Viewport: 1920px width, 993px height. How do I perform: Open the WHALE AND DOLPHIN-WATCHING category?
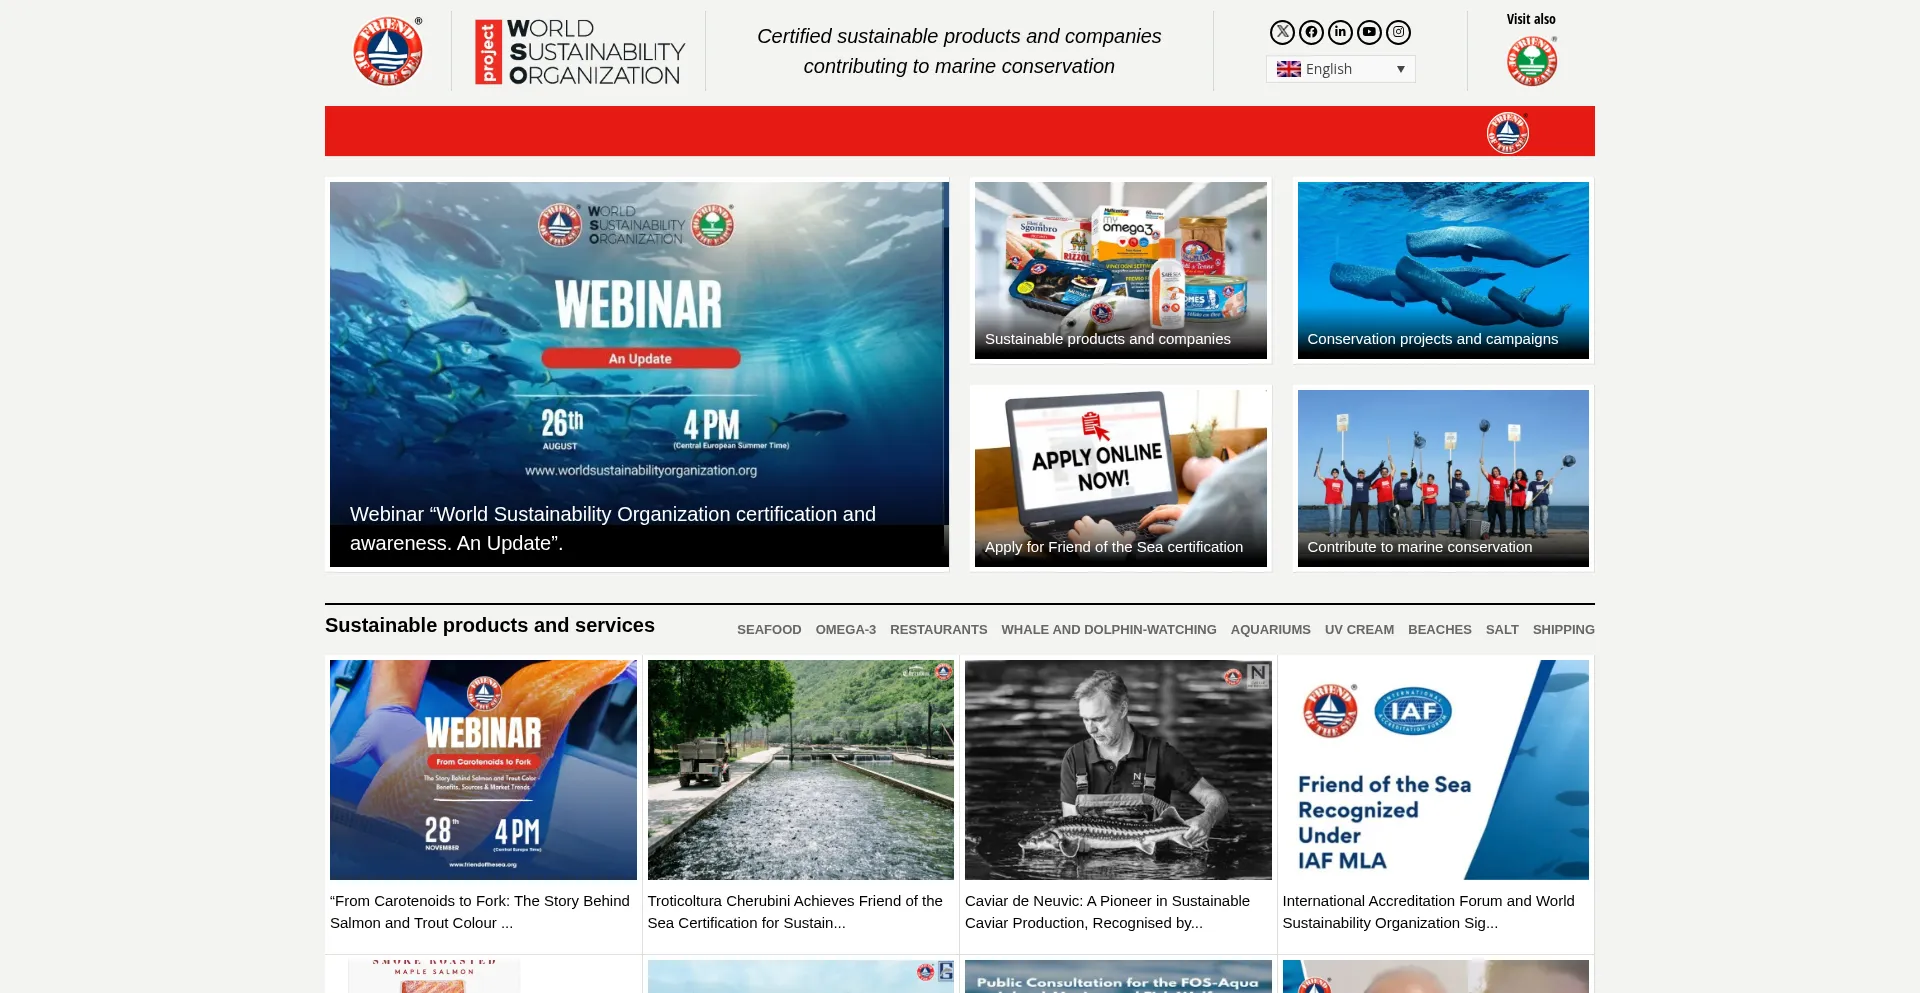1109,630
